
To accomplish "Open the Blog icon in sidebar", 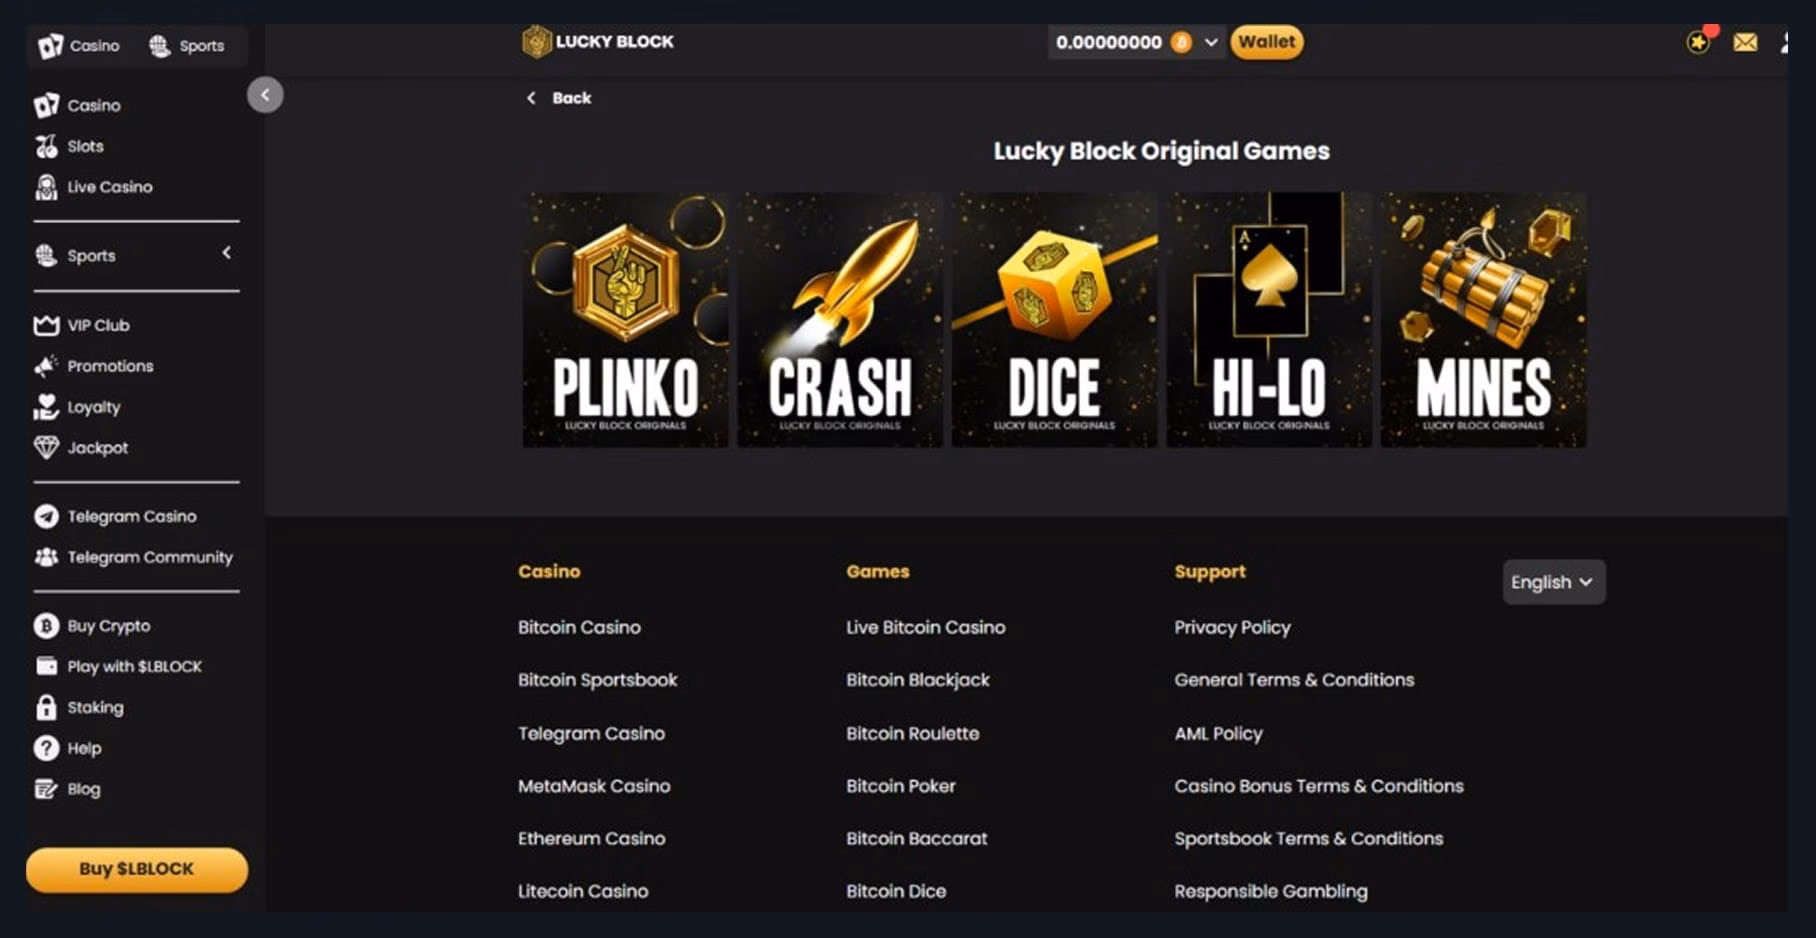I will (46, 789).
